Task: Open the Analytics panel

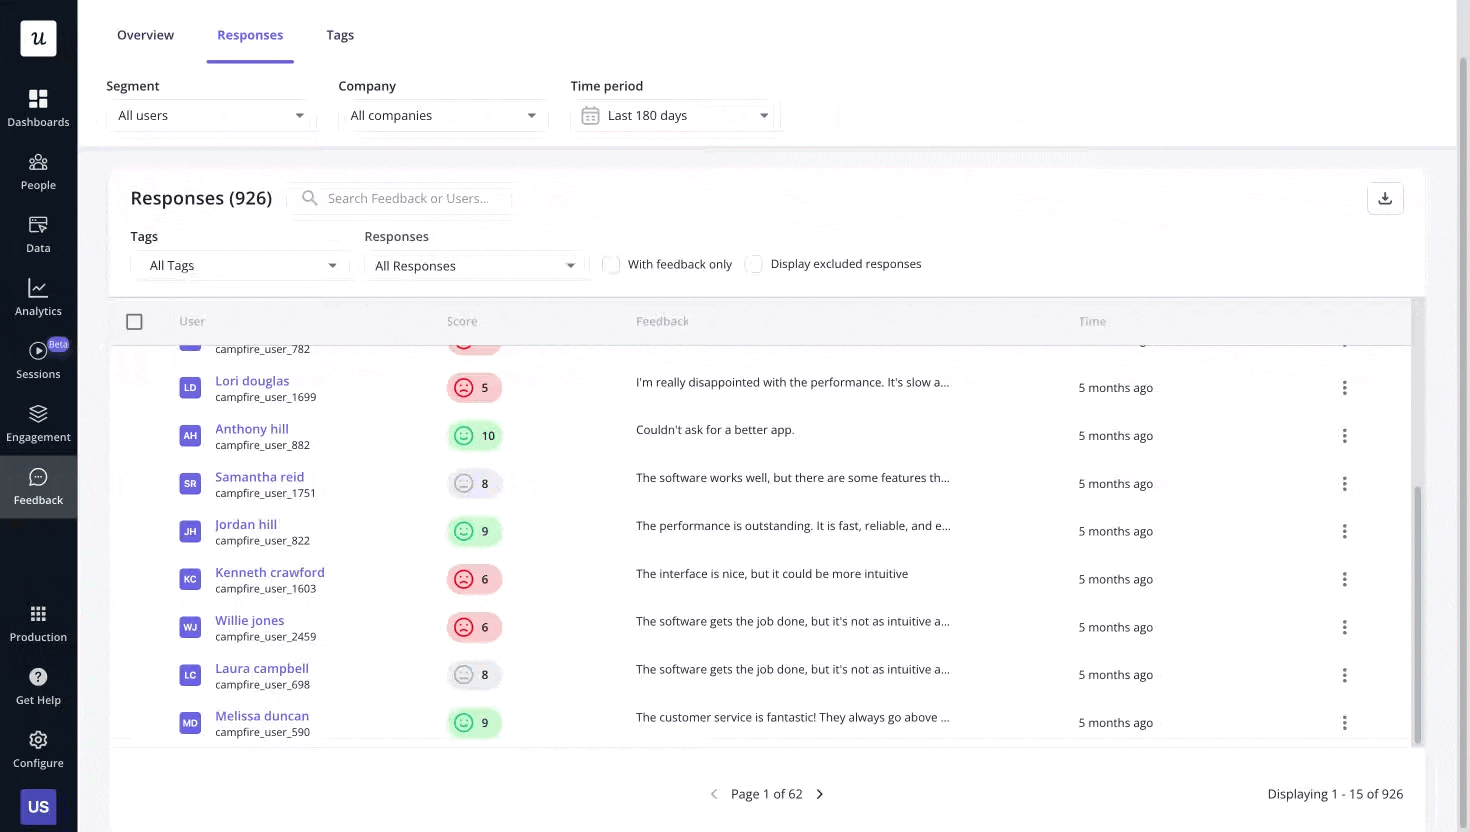Action: pyautogui.click(x=38, y=297)
